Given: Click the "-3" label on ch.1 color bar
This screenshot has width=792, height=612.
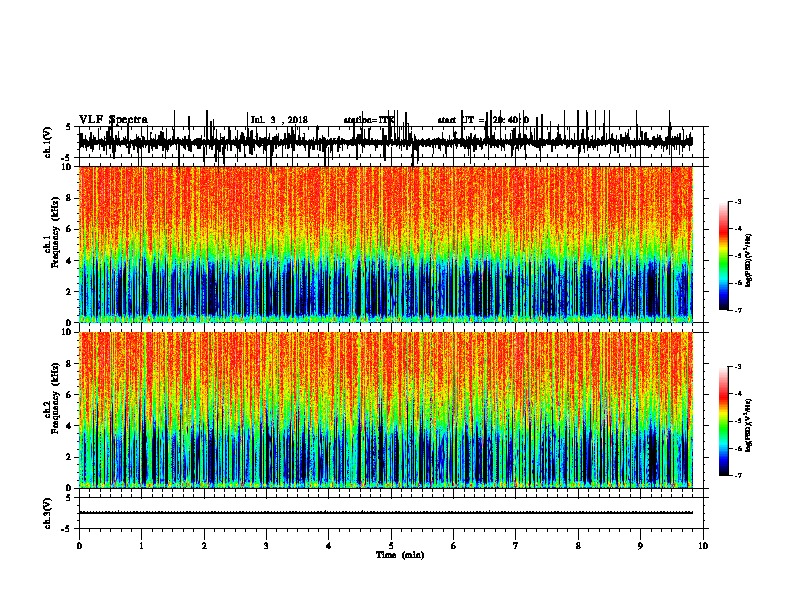Looking at the screenshot, I should click(x=738, y=202).
